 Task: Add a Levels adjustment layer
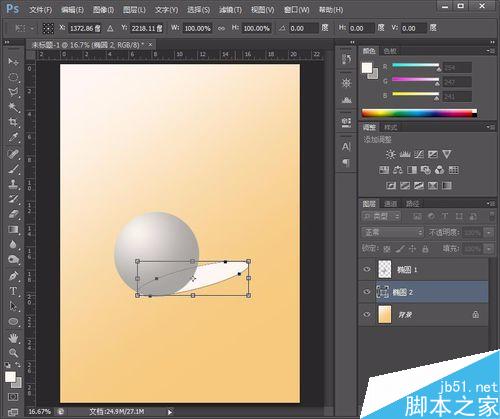[405, 154]
